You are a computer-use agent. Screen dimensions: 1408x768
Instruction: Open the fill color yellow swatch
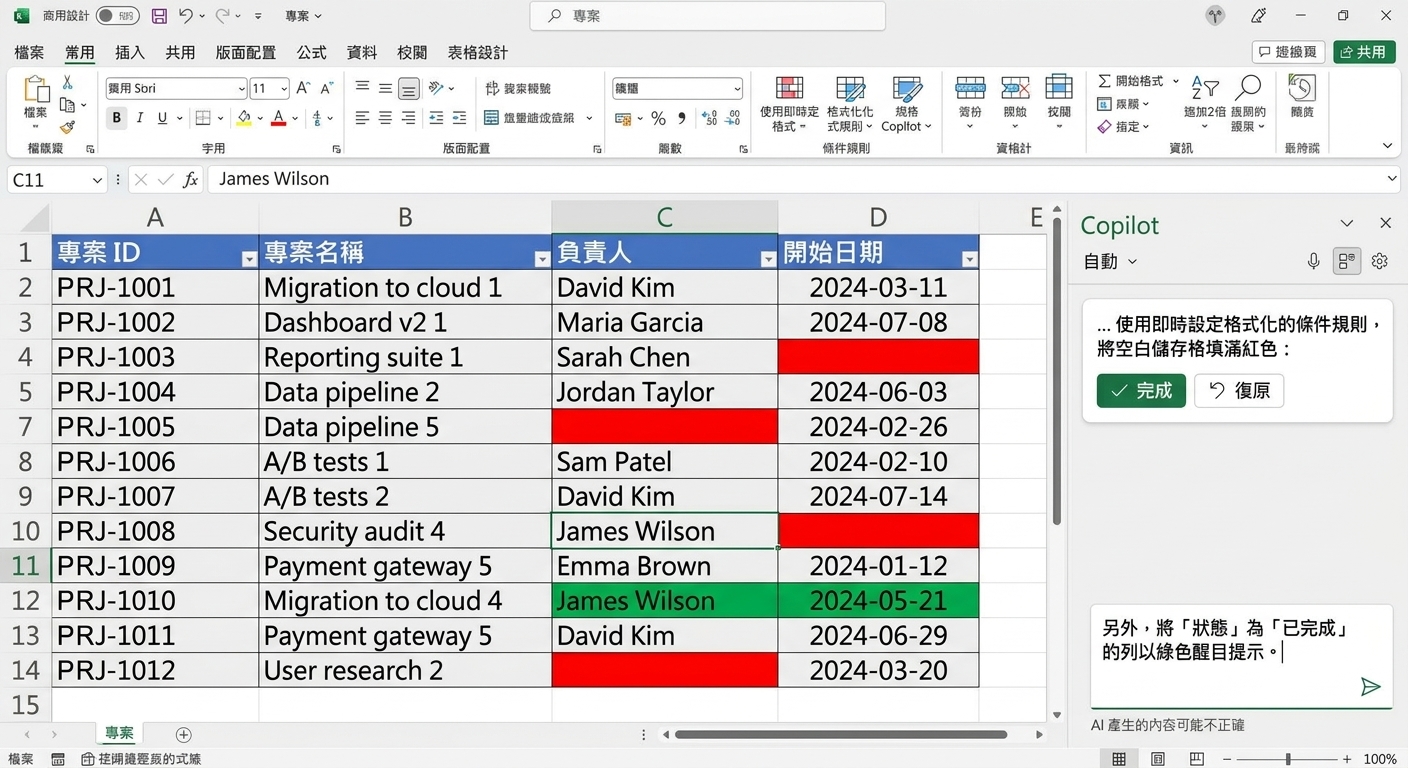click(x=243, y=118)
